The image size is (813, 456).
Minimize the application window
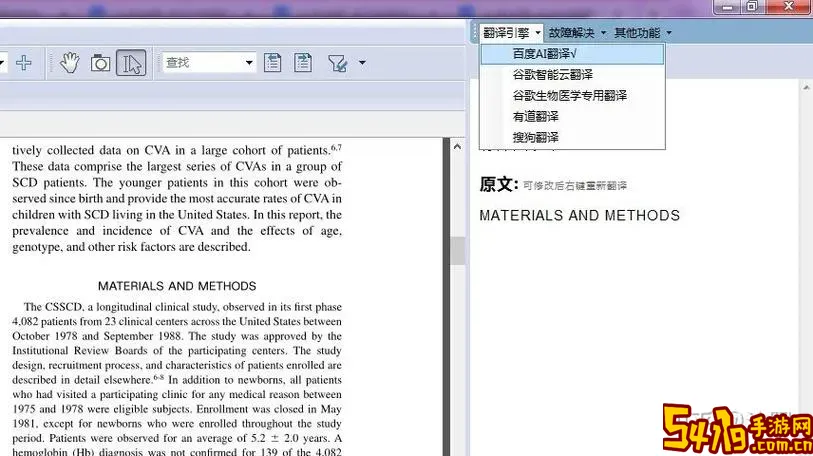point(728,7)
